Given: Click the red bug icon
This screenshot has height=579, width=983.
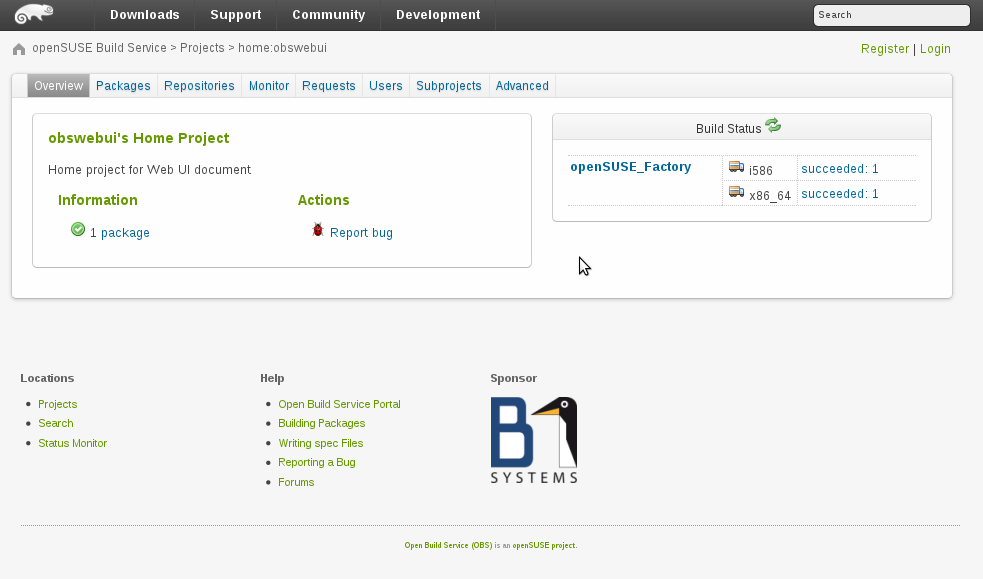Looking at the screenshot, I should [x=318, y=230].
